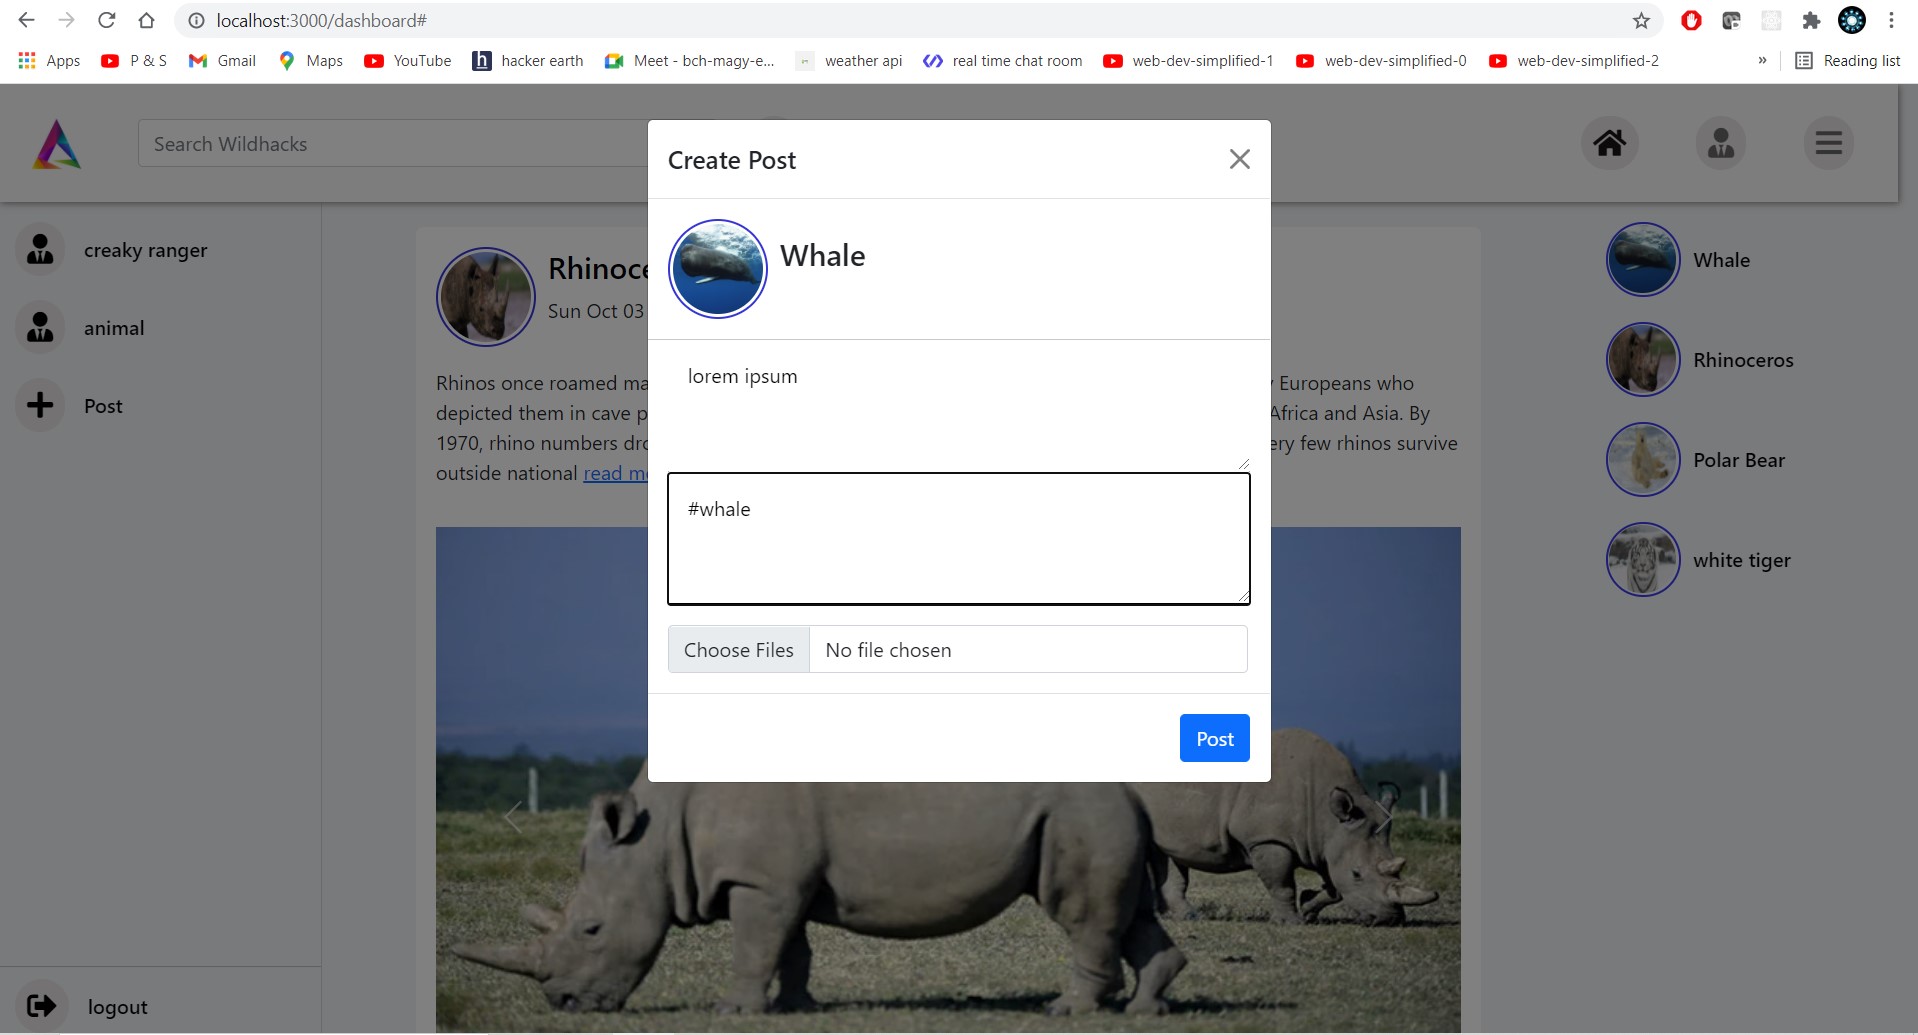This screenshot has height=1035, width=1918.
Task: Expand hidden bookmarks with the double chevron
Action: 1762,61
